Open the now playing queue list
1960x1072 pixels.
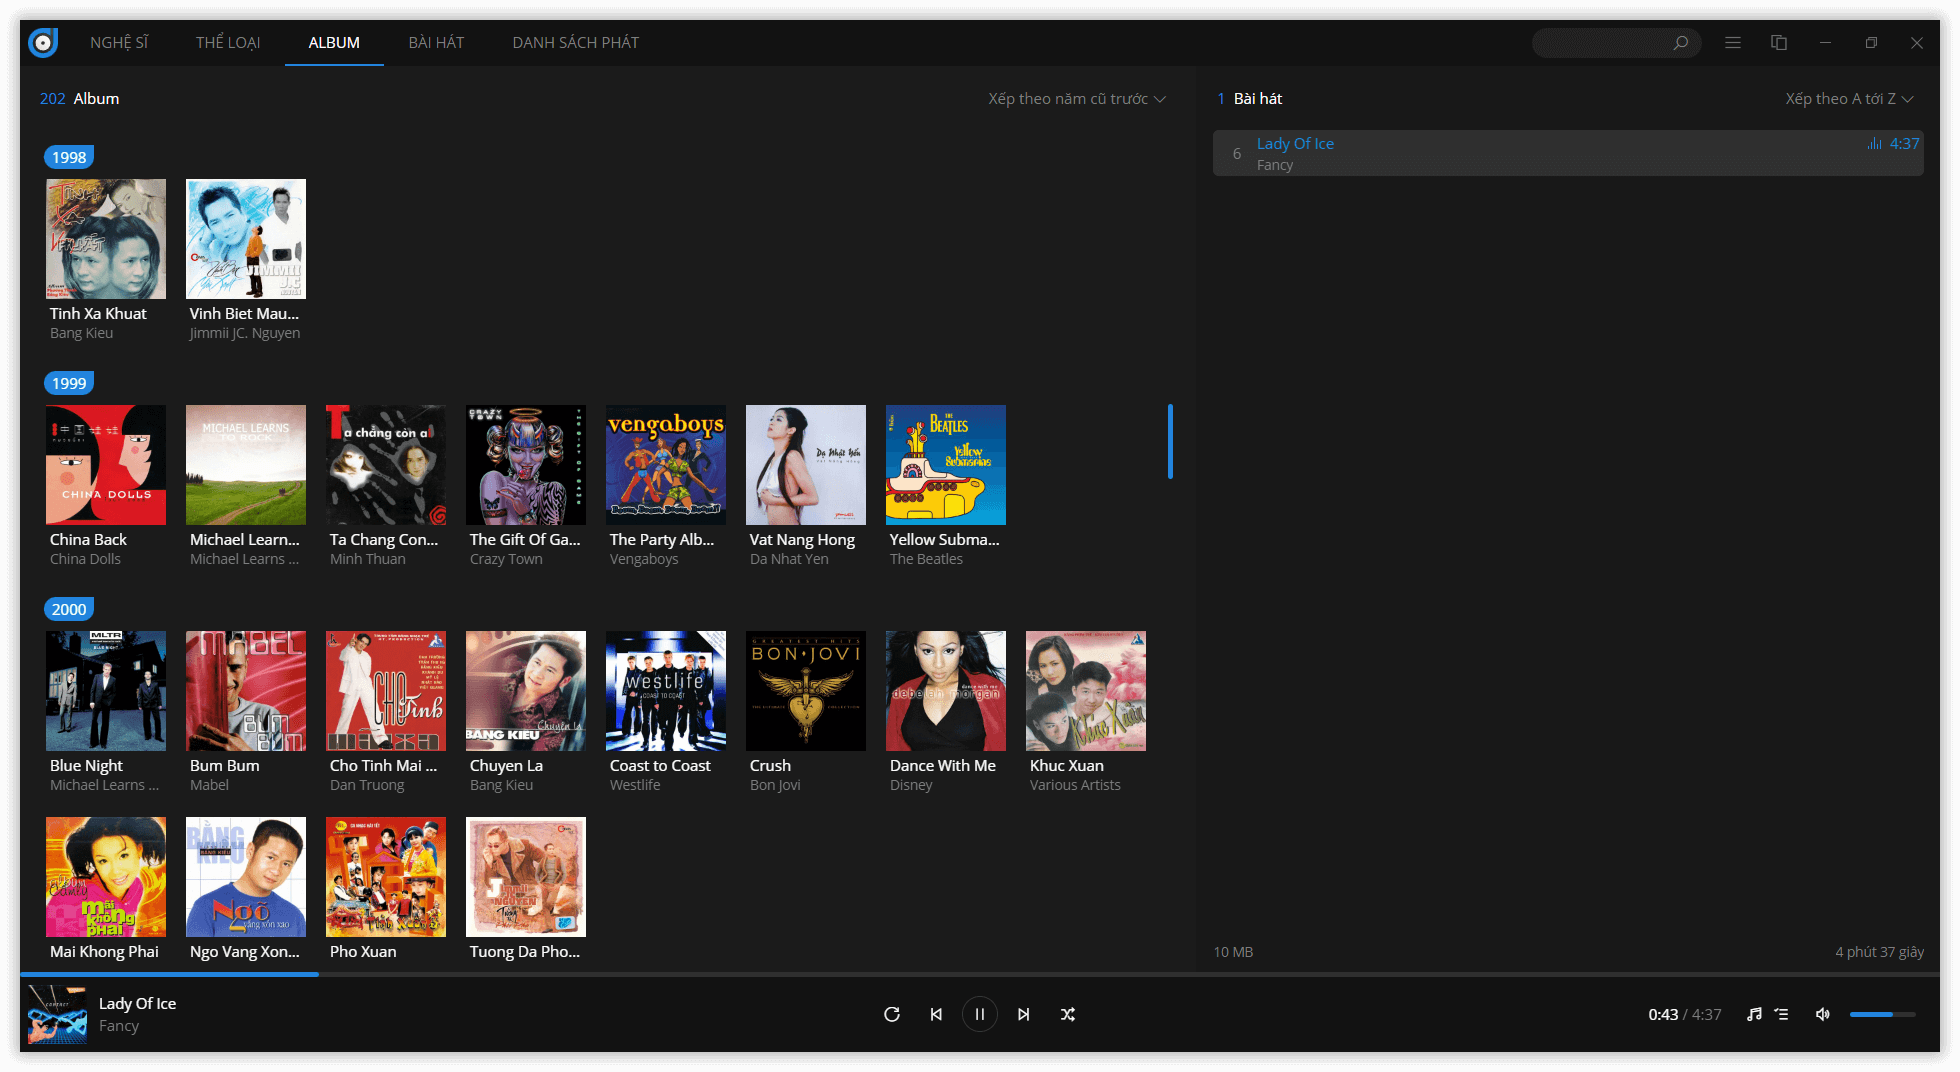1782,1014
